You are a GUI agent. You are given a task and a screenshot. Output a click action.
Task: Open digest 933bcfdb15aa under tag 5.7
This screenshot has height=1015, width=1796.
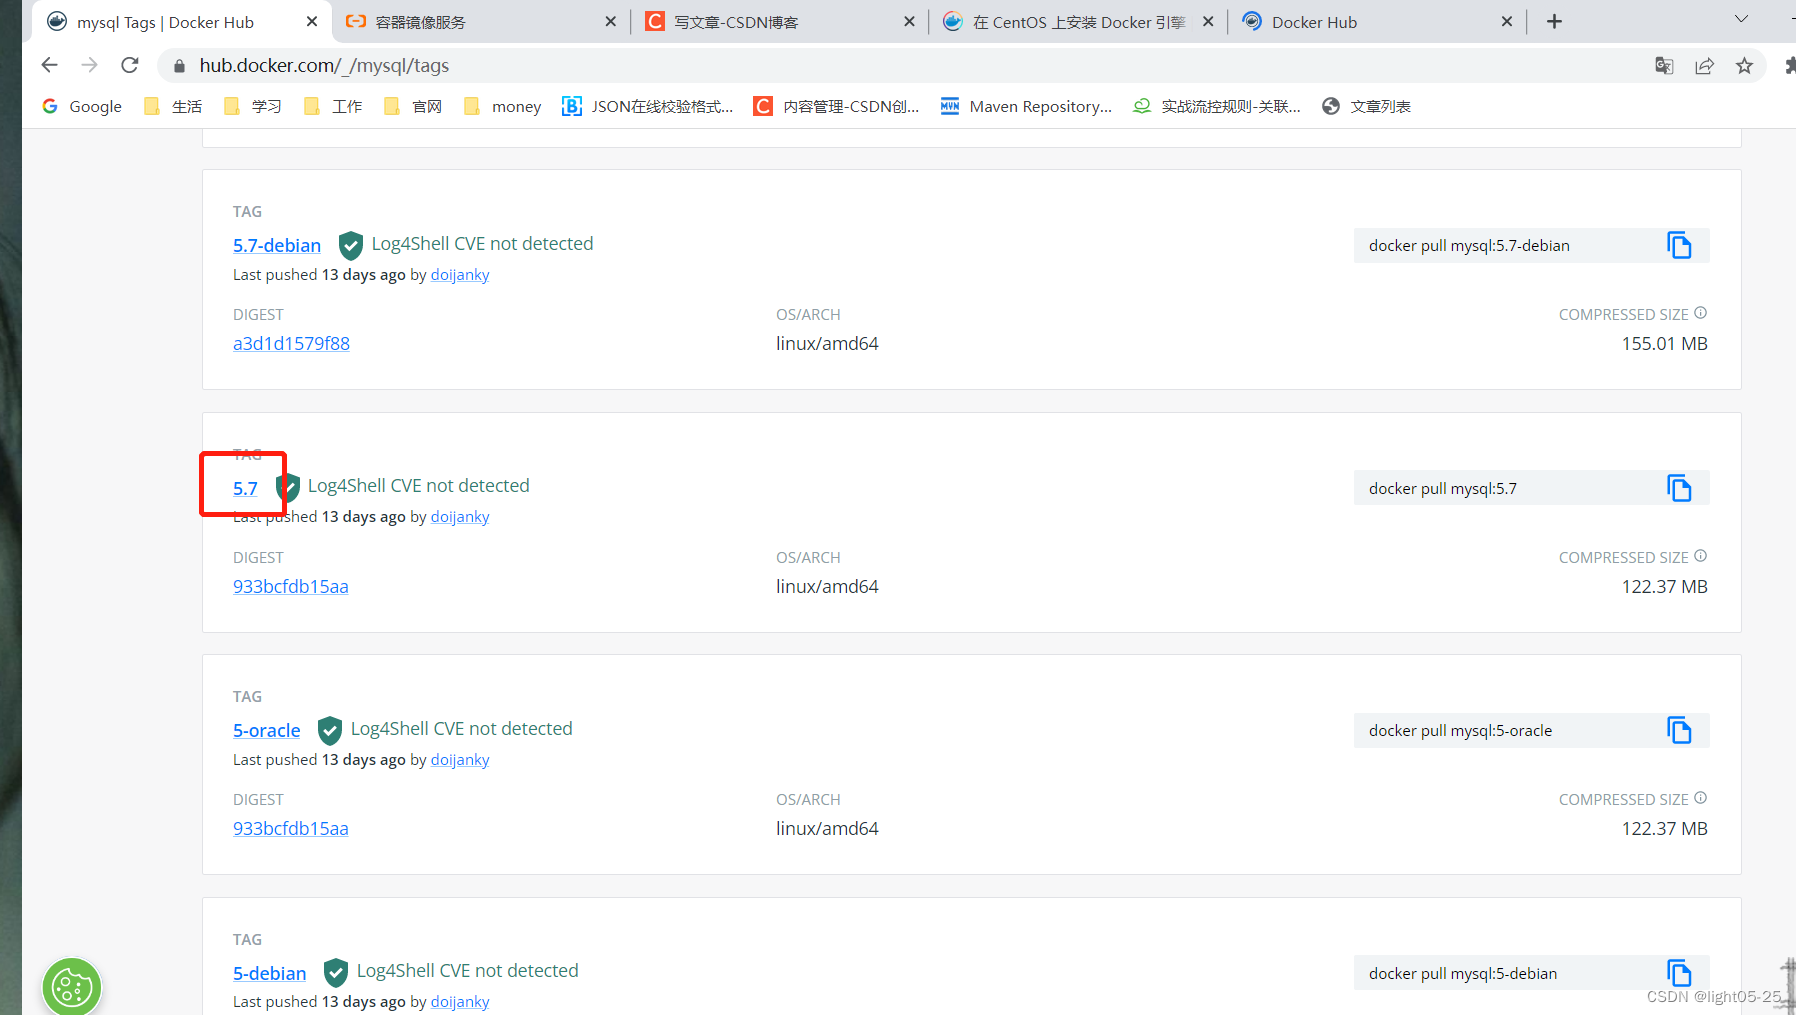291,586
